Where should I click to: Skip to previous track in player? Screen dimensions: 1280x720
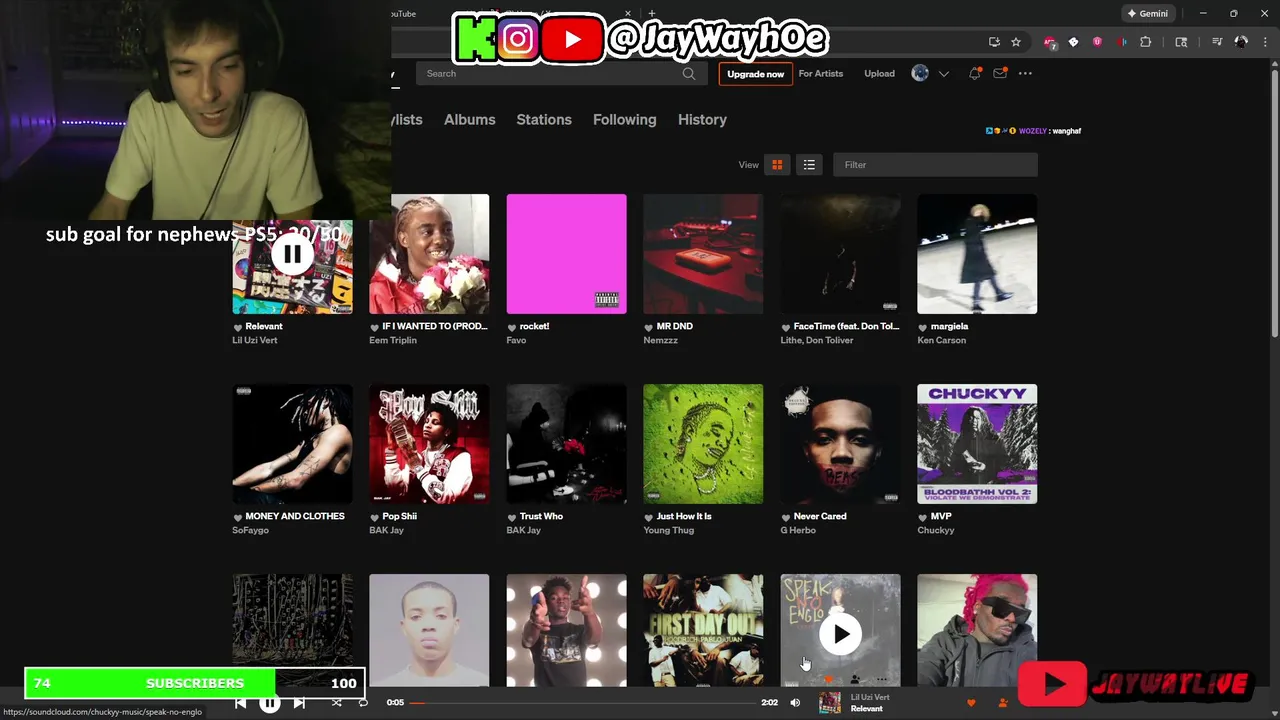tap(240, 703)
